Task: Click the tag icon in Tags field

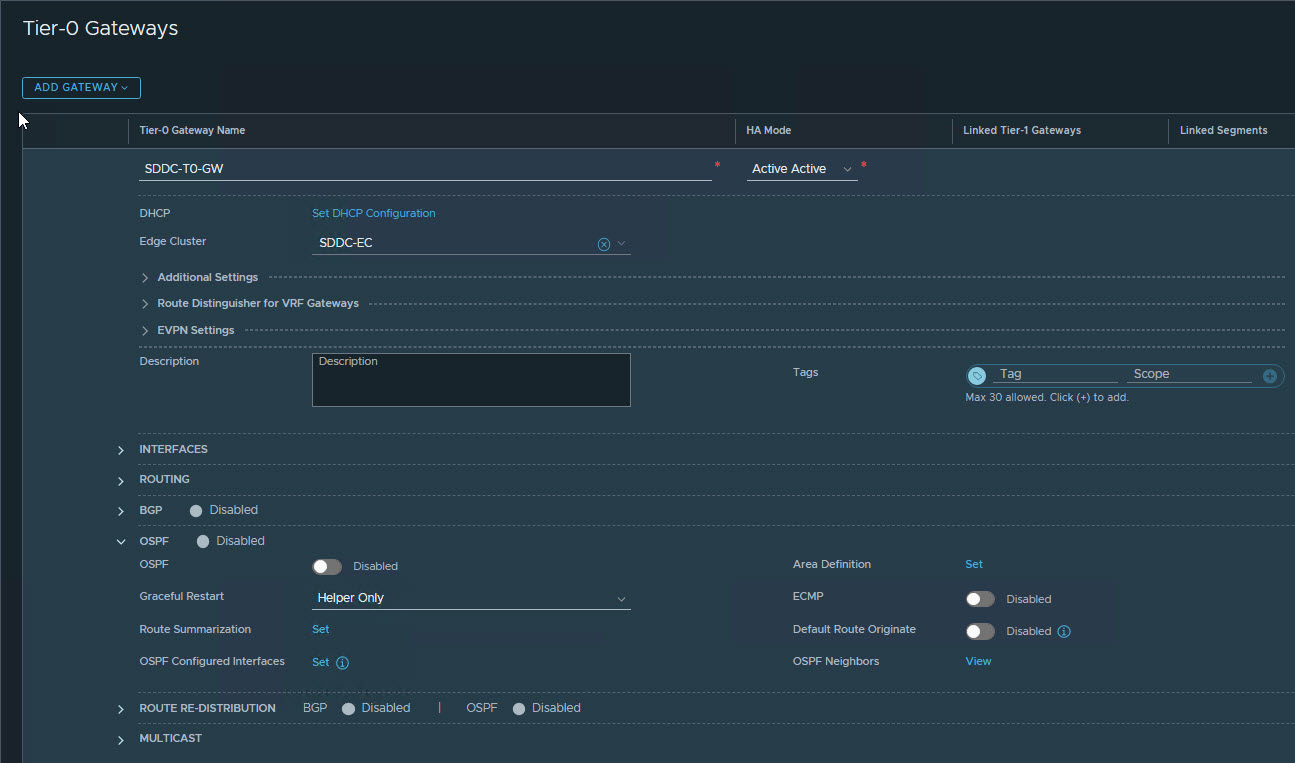Action: pyautogui.click(x=977, y=376)
